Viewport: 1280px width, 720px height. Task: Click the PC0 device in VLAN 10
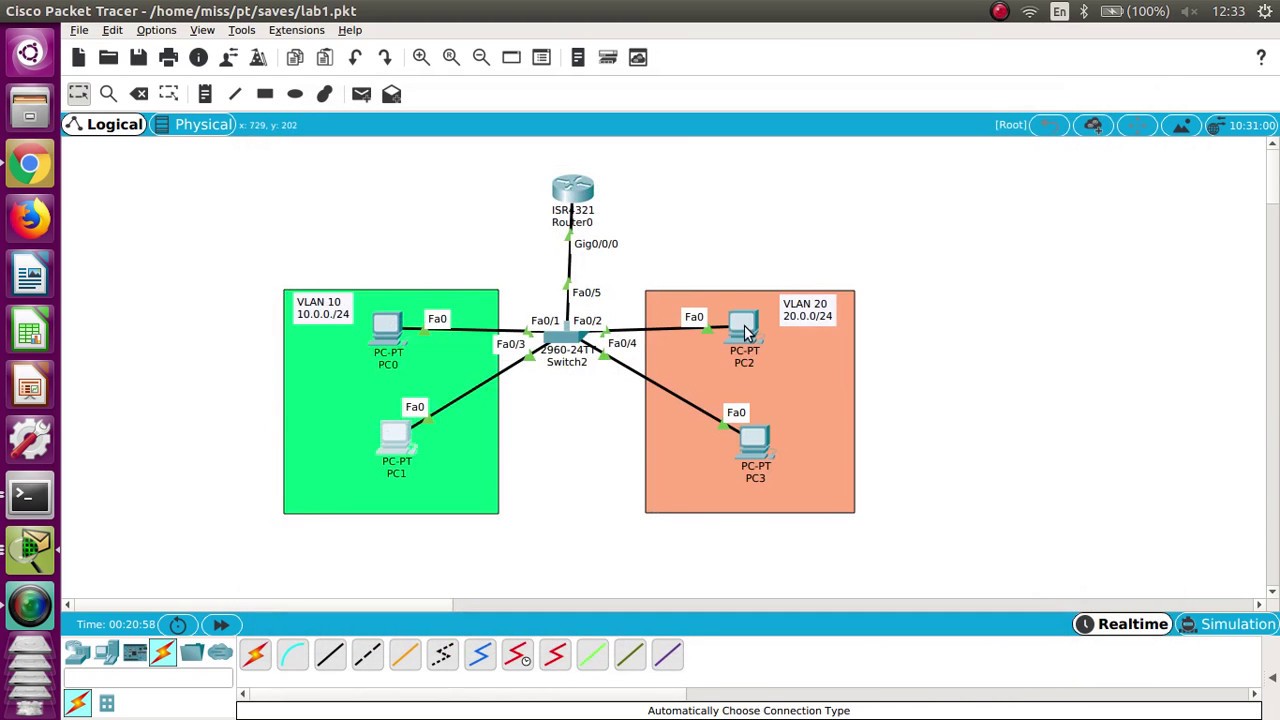388,330
